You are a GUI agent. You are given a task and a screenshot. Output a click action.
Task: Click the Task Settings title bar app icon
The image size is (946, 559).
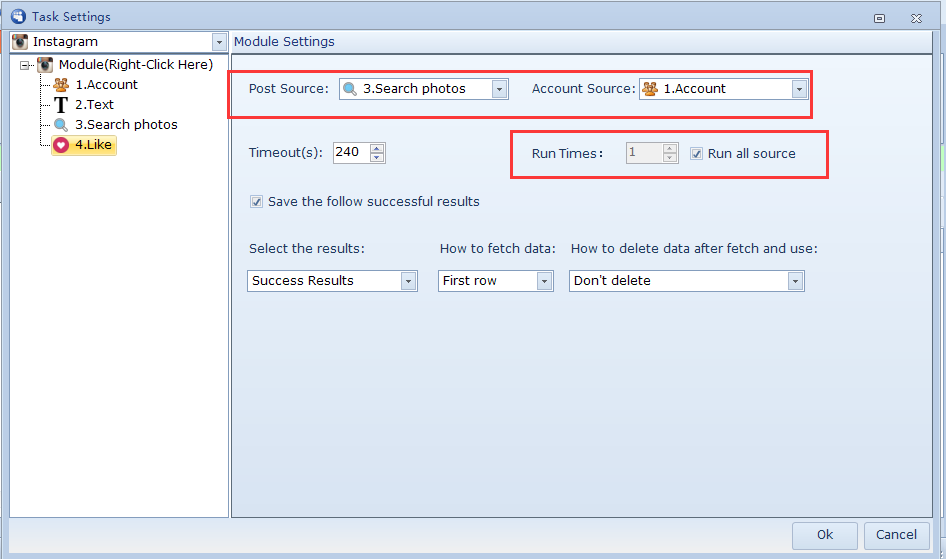(17, 16)
